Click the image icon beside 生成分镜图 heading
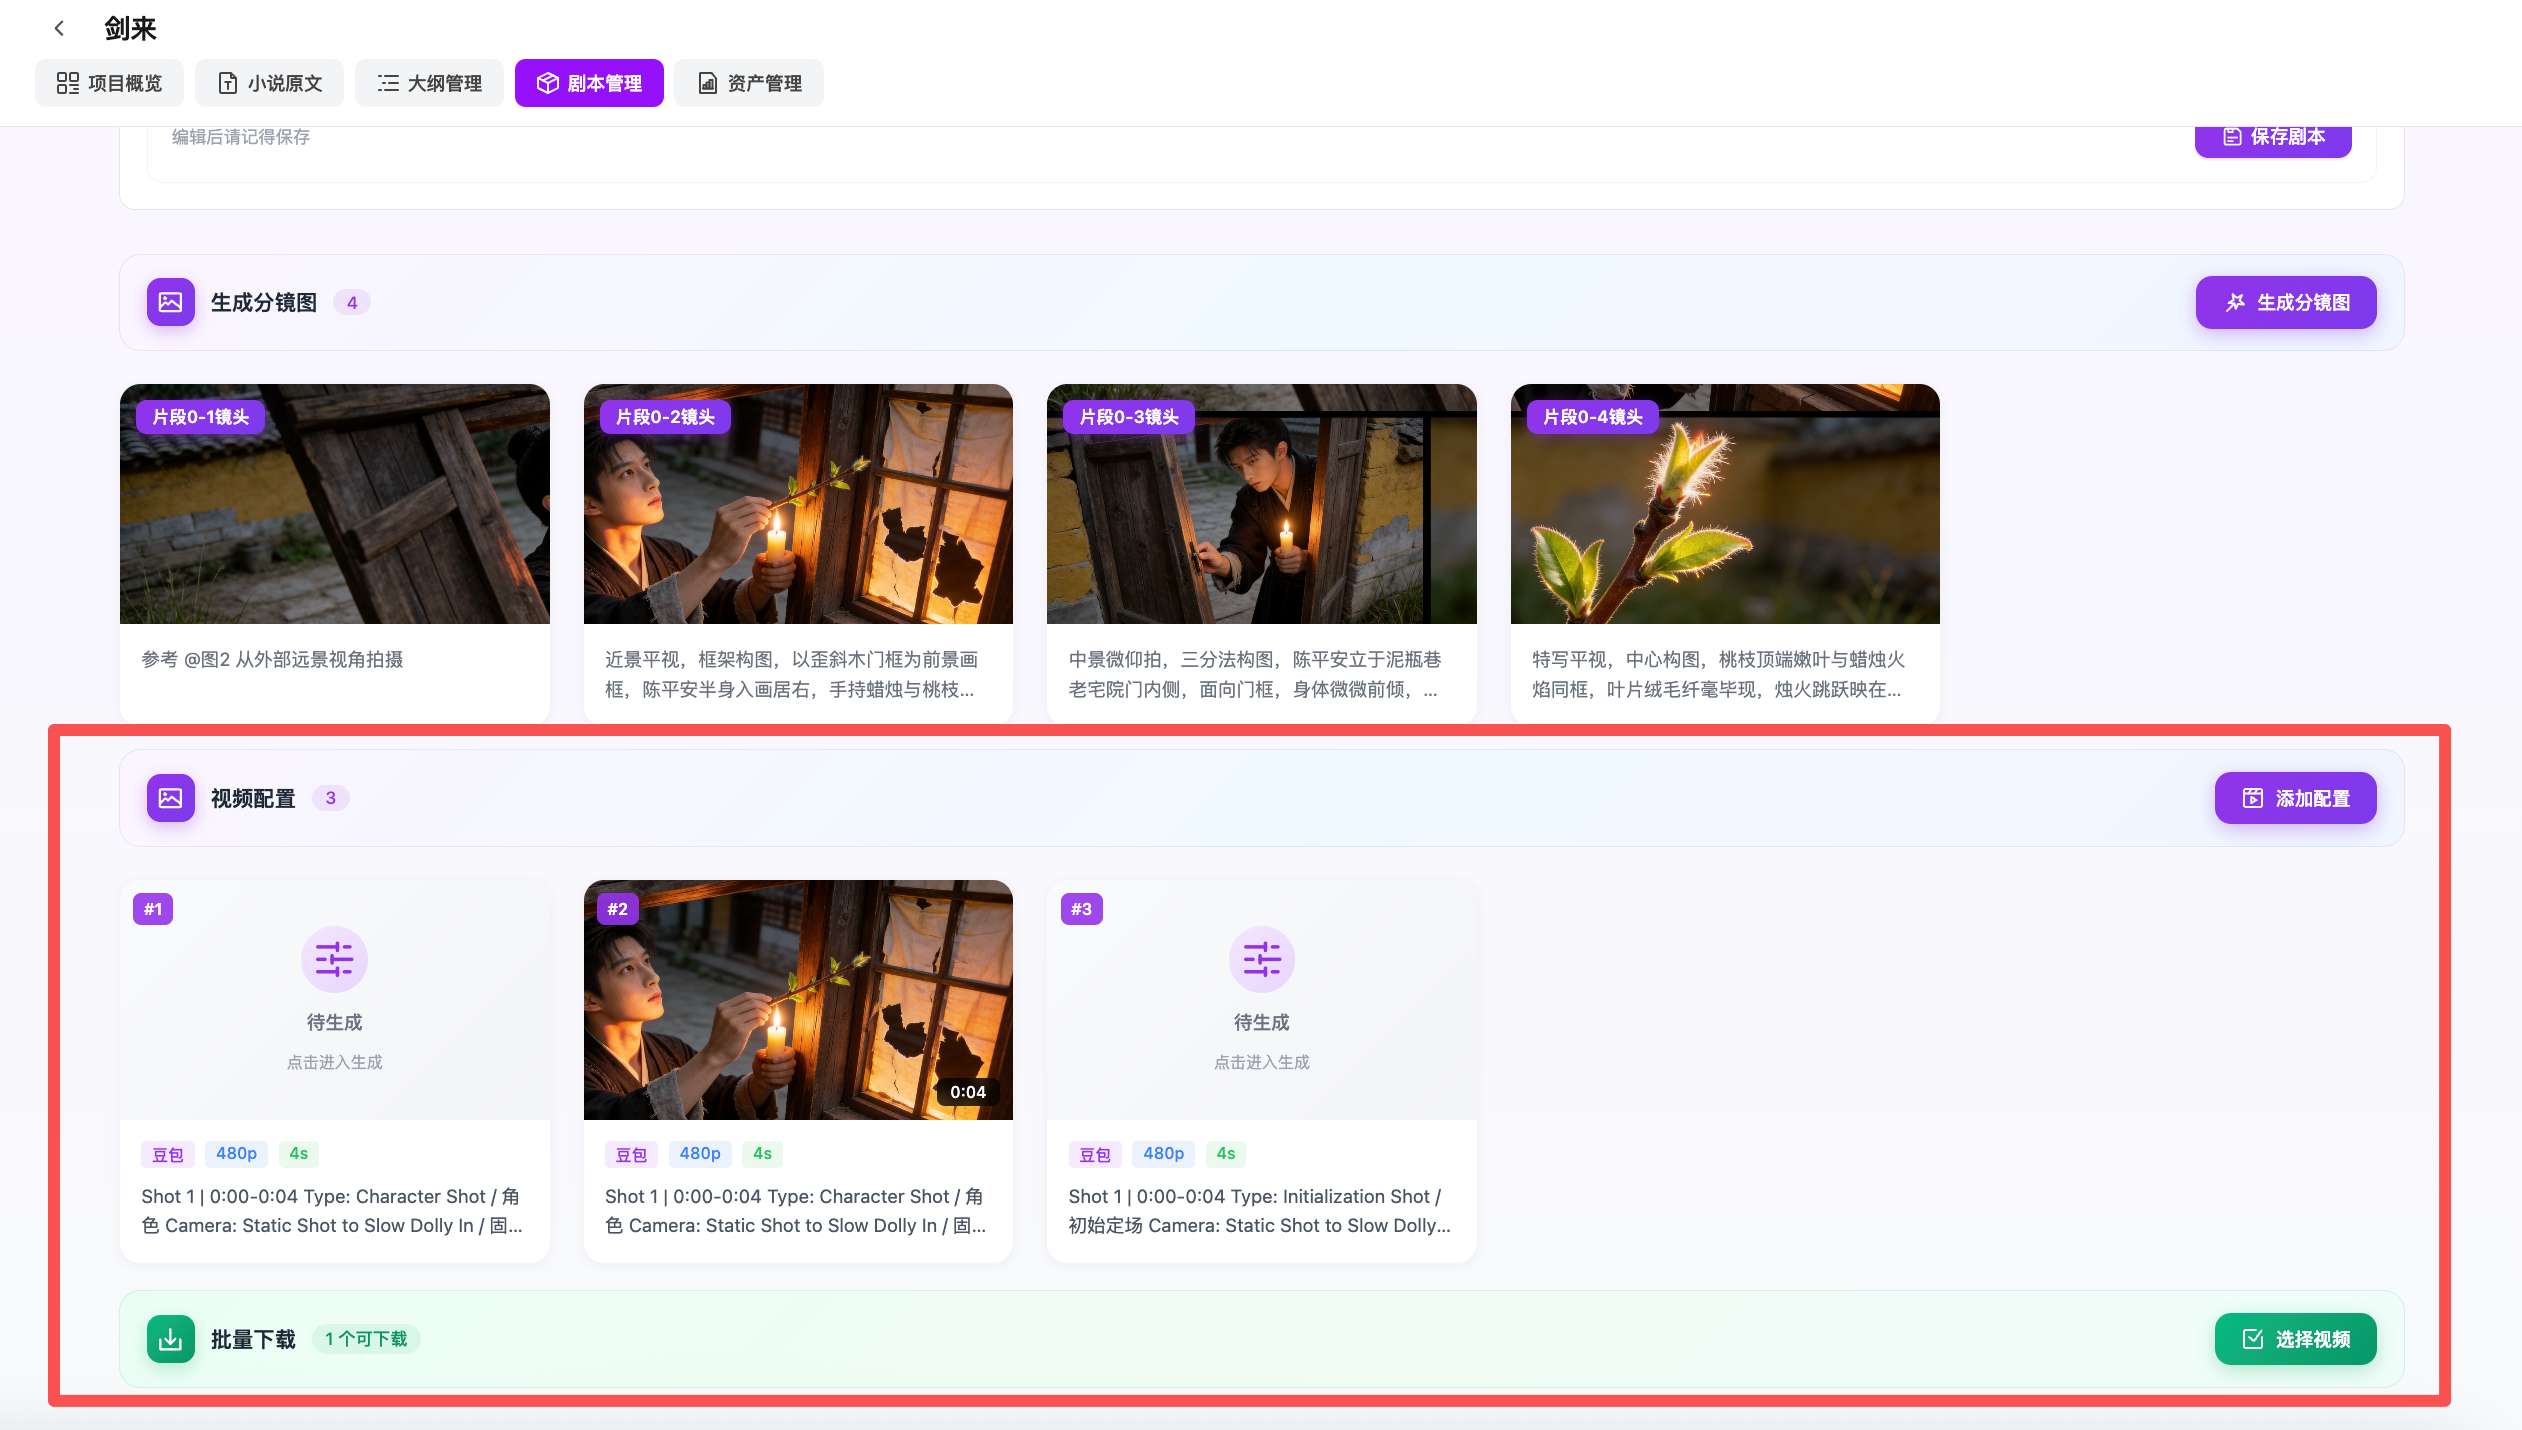This screenshot has height=1430, width=2522. point(171,302)
